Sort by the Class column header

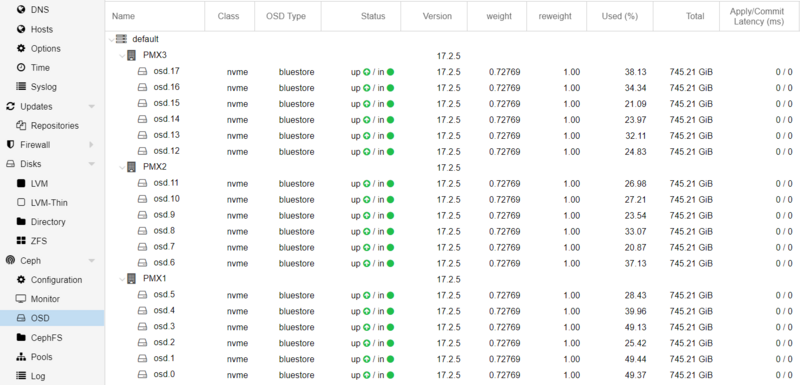click(230, 16)
